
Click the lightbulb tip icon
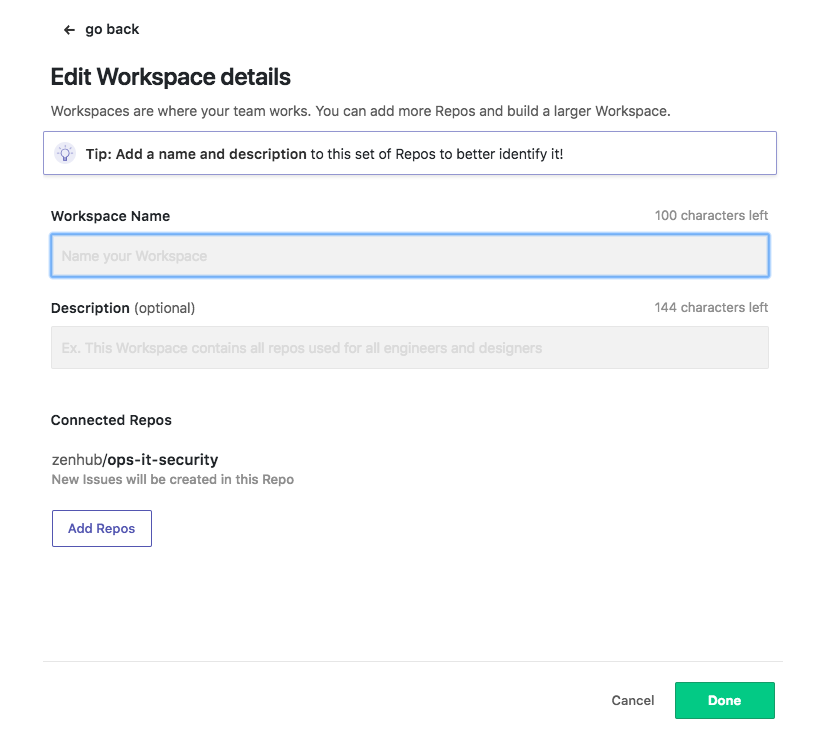coord(65,153)
